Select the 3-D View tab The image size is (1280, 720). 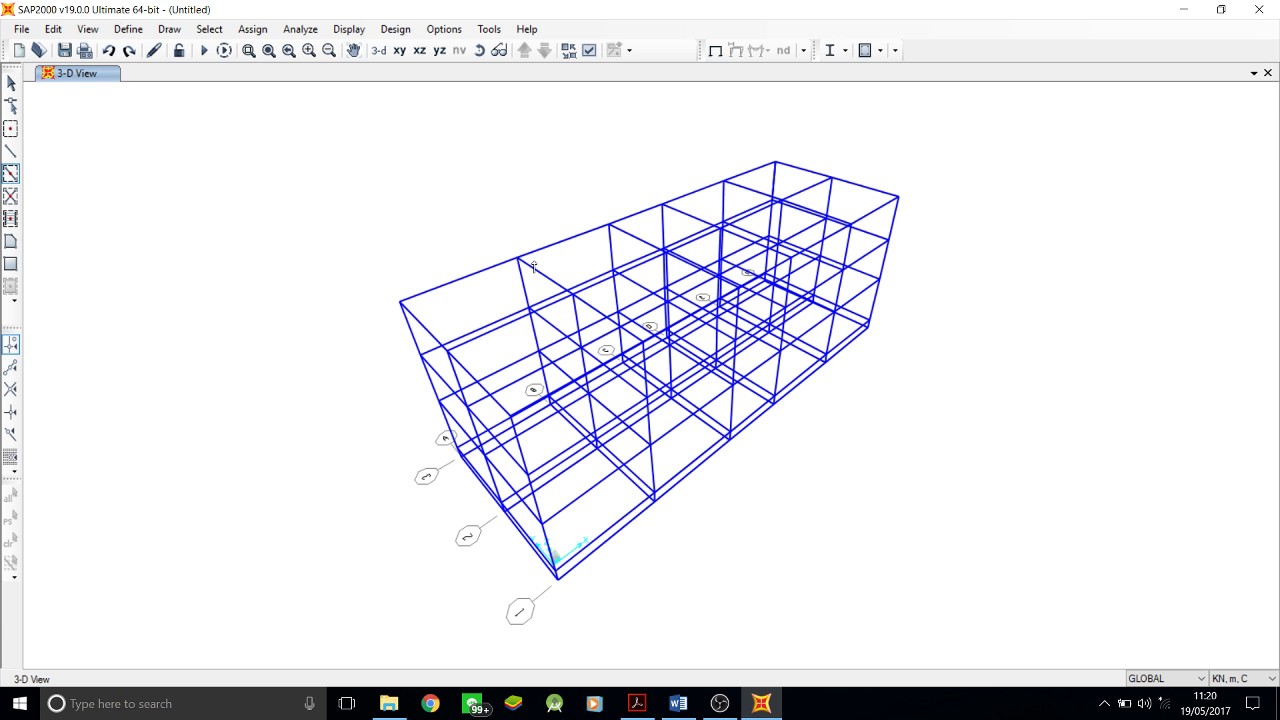tap(78, 73)
